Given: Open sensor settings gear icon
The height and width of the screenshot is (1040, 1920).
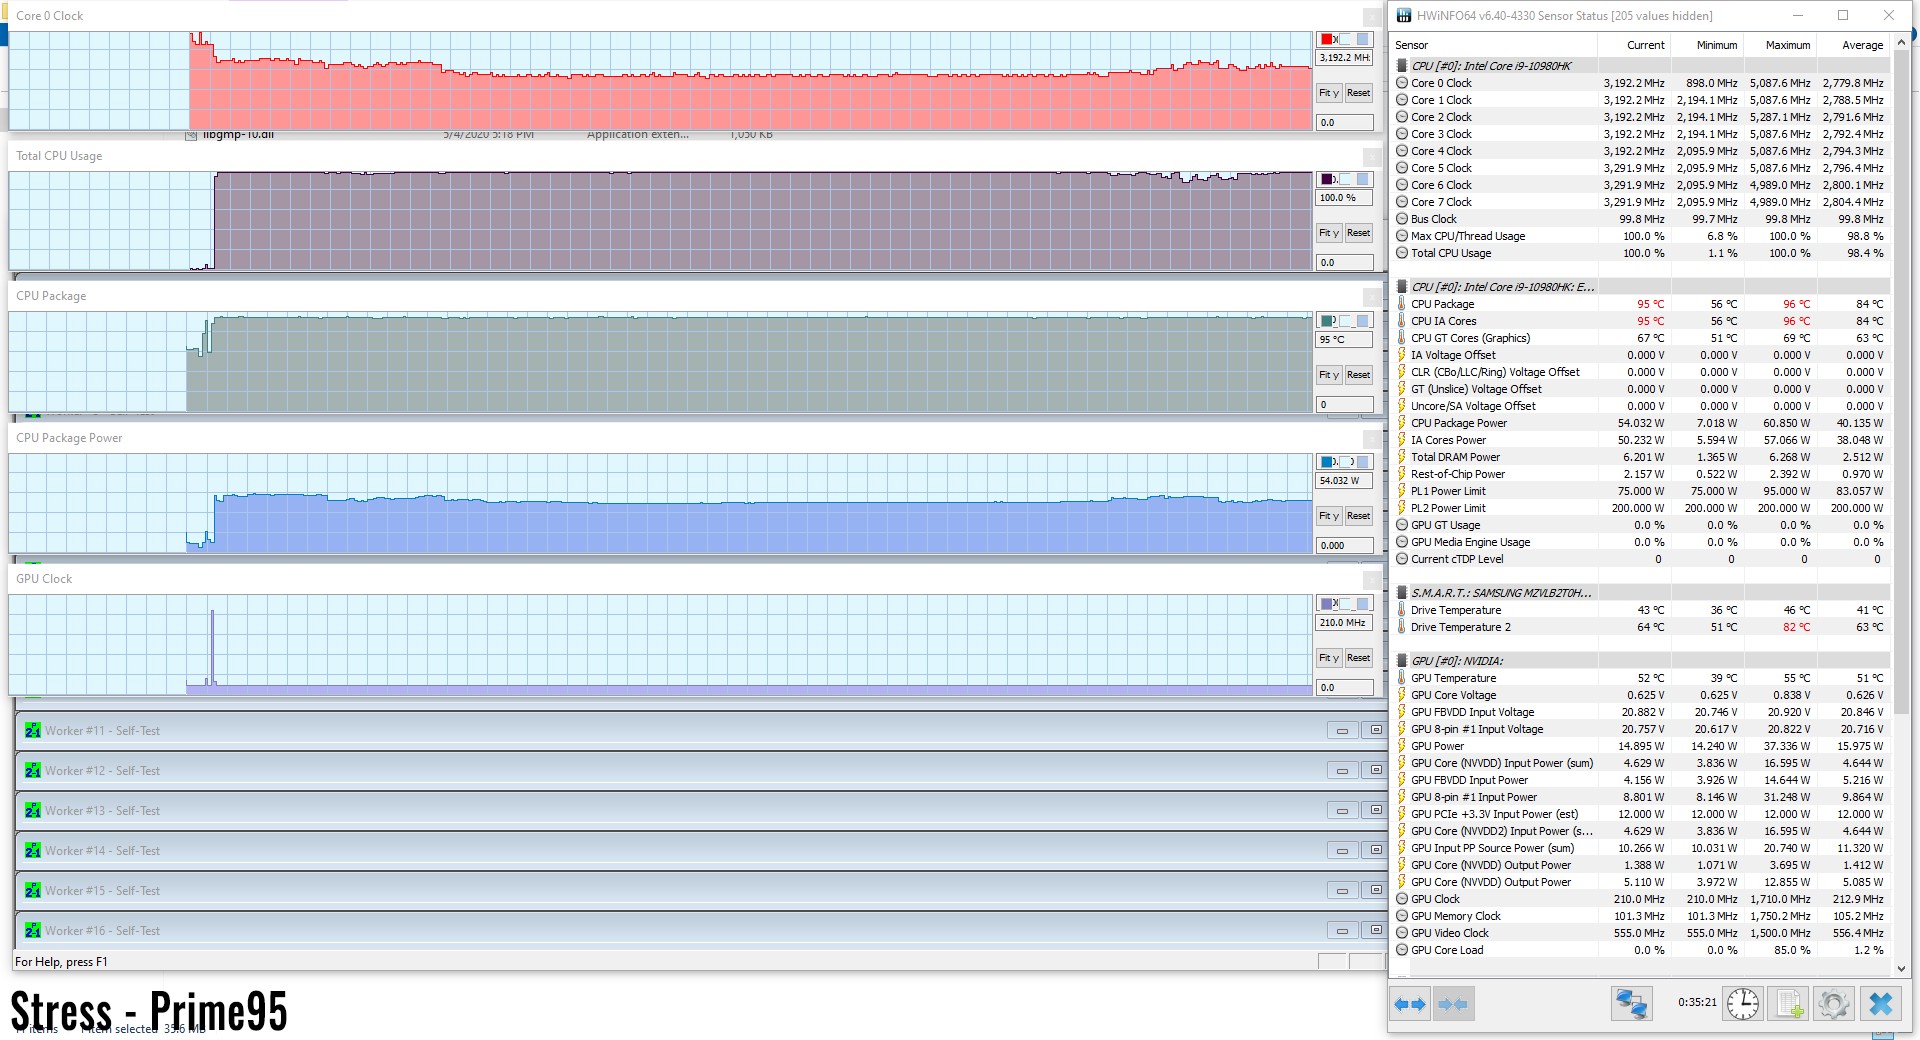Looking at the screenshot, I should click(x=1834, y=1004).
